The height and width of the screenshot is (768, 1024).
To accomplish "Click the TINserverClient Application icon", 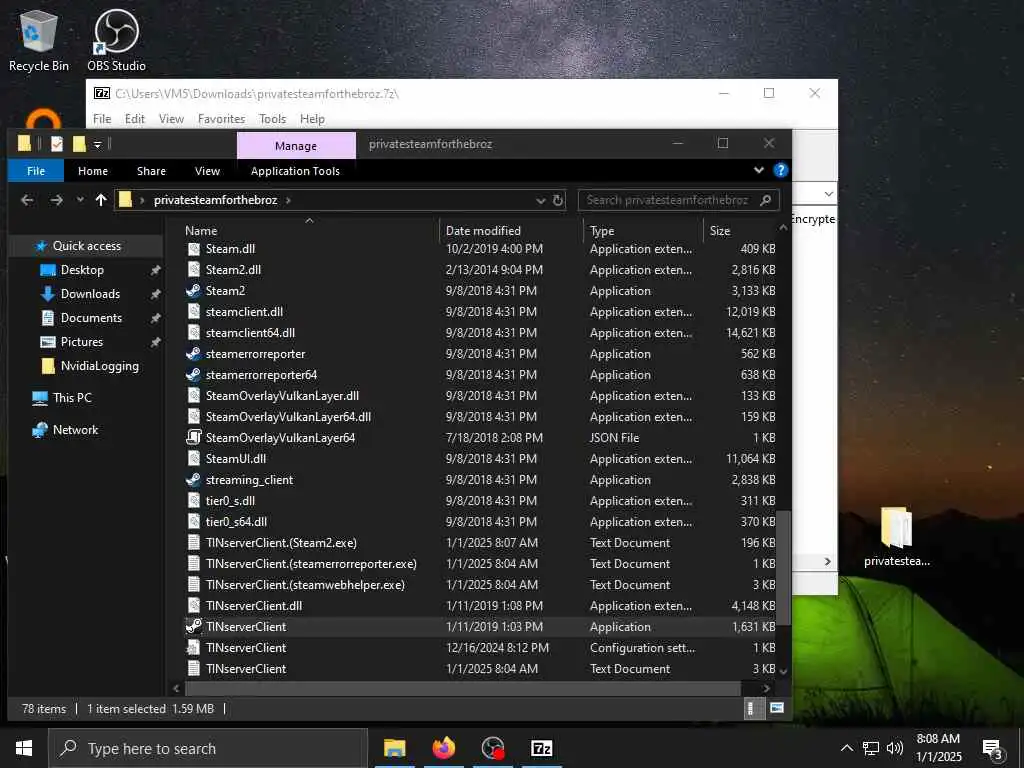I will 193,626.
